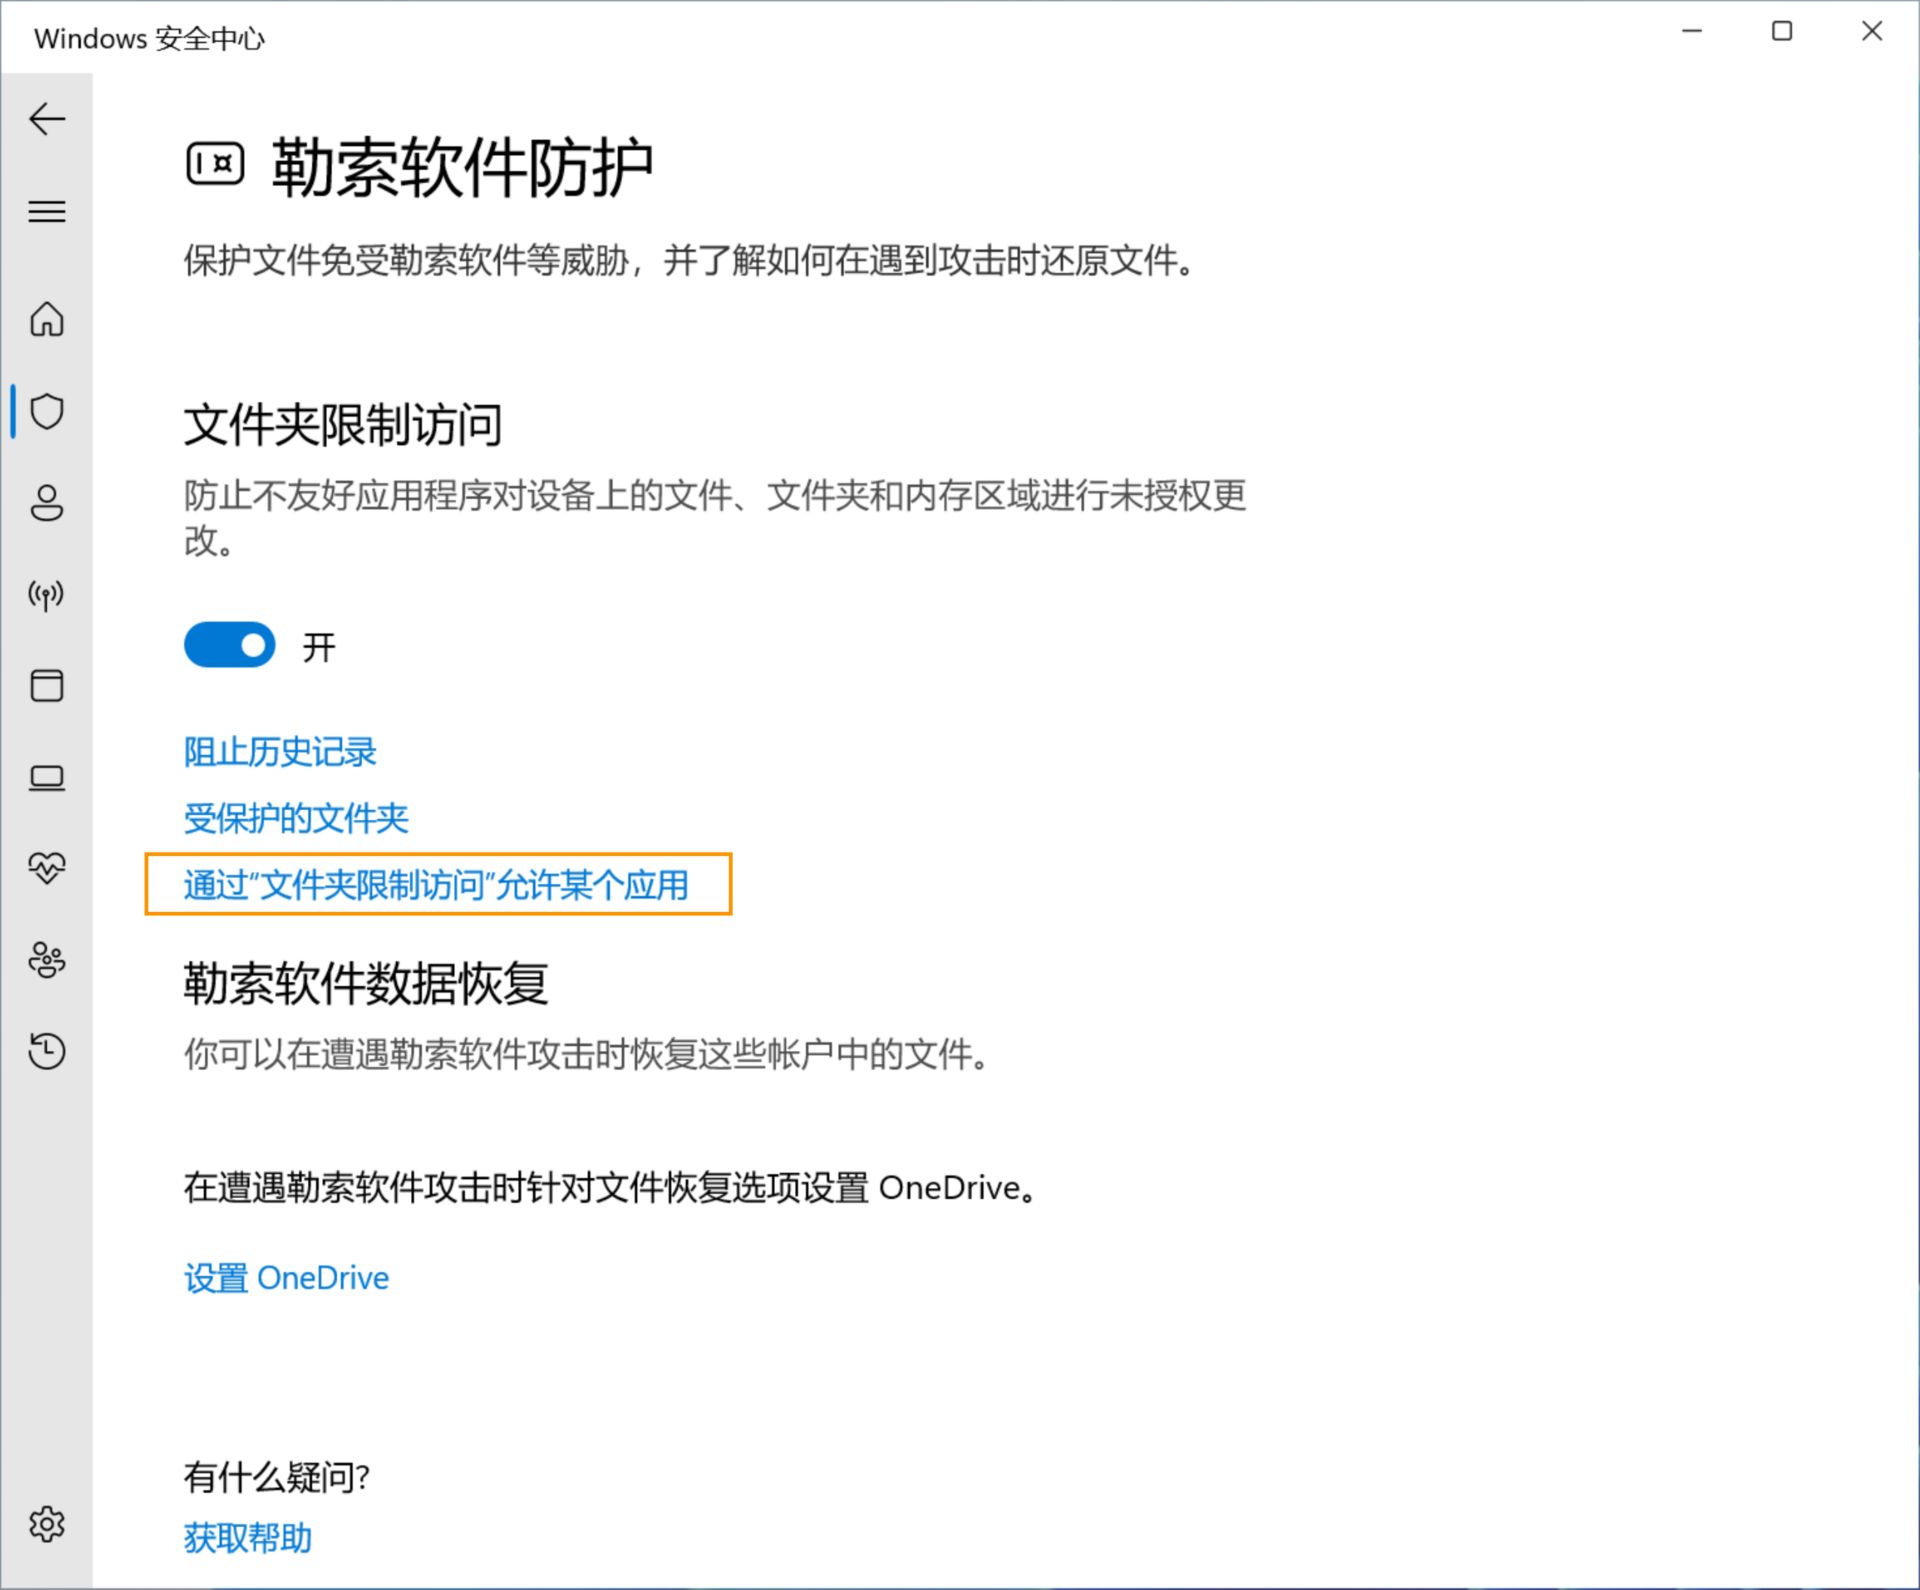
Task: Open Device performance & health heart icon
Action: pyautogui.click(x=47, y=867)
